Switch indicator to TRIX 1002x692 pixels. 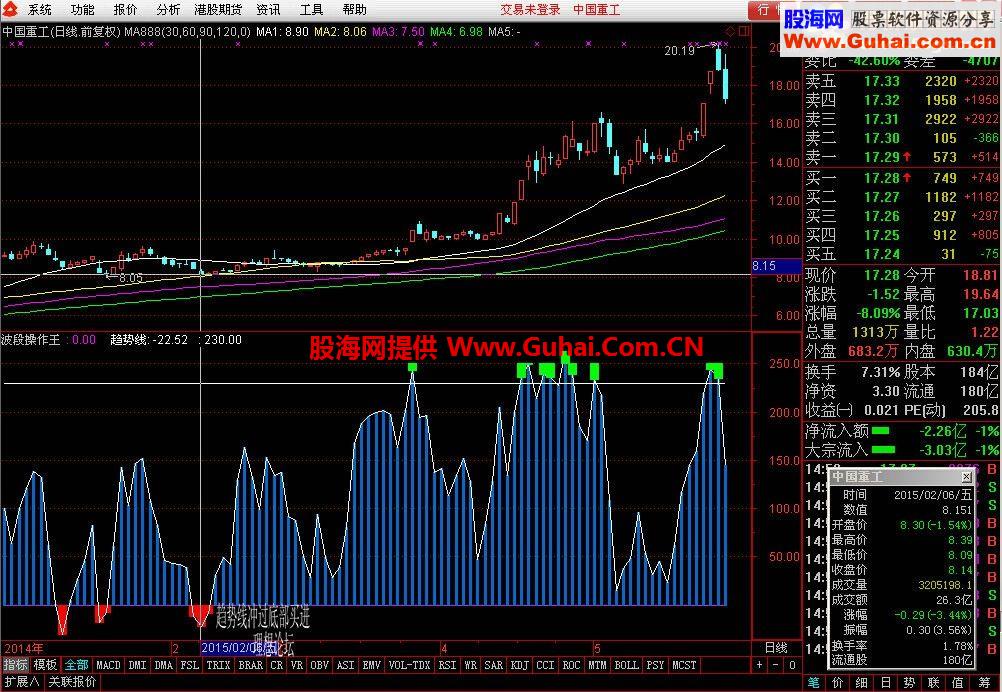(219, 665)
